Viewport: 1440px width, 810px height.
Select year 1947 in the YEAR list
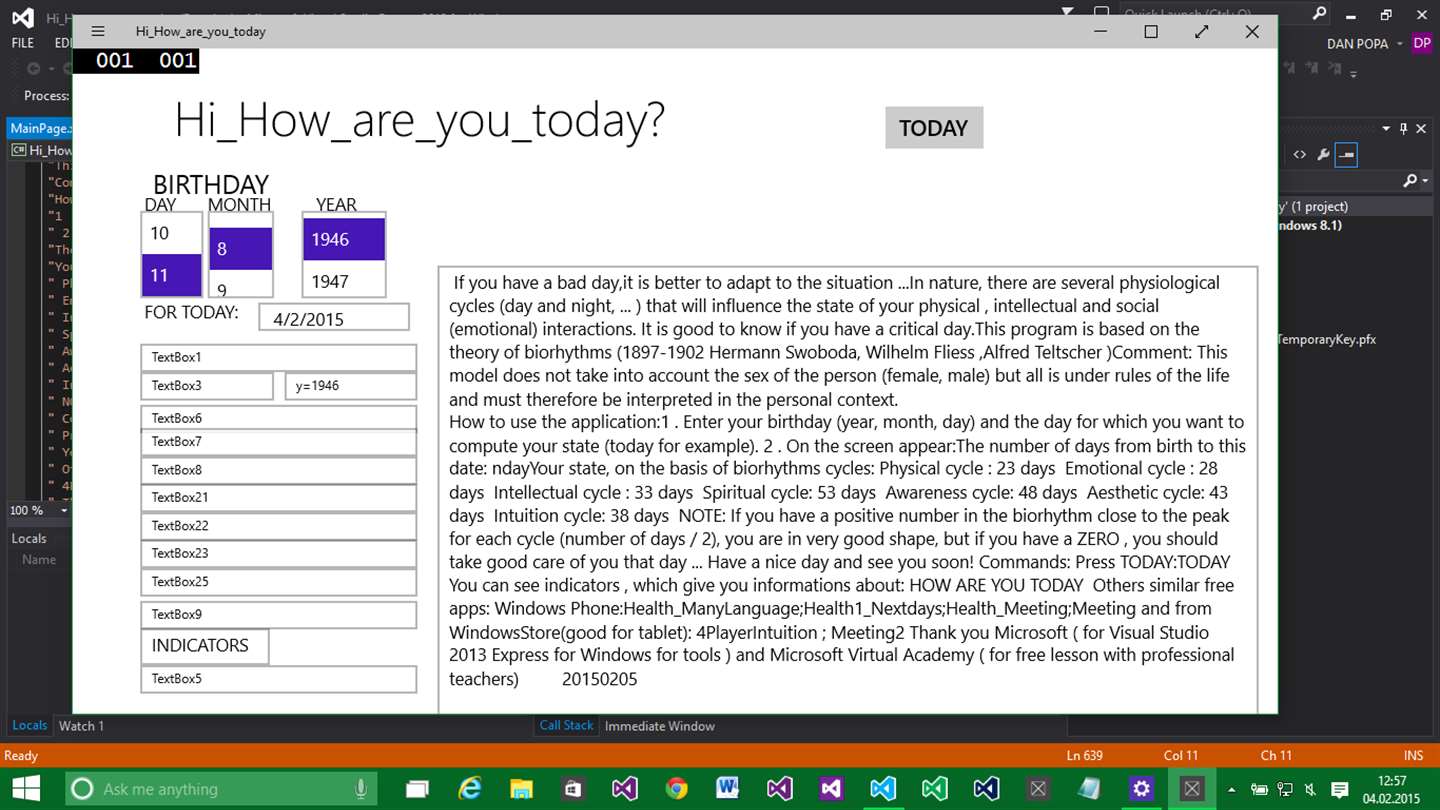click(344, 281)
